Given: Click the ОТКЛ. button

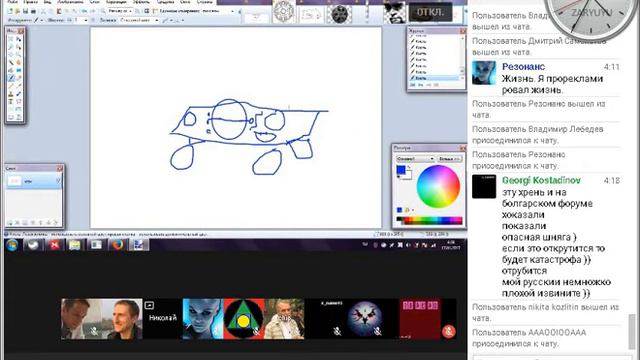Looking at the screenshot, I should (430, 12).
